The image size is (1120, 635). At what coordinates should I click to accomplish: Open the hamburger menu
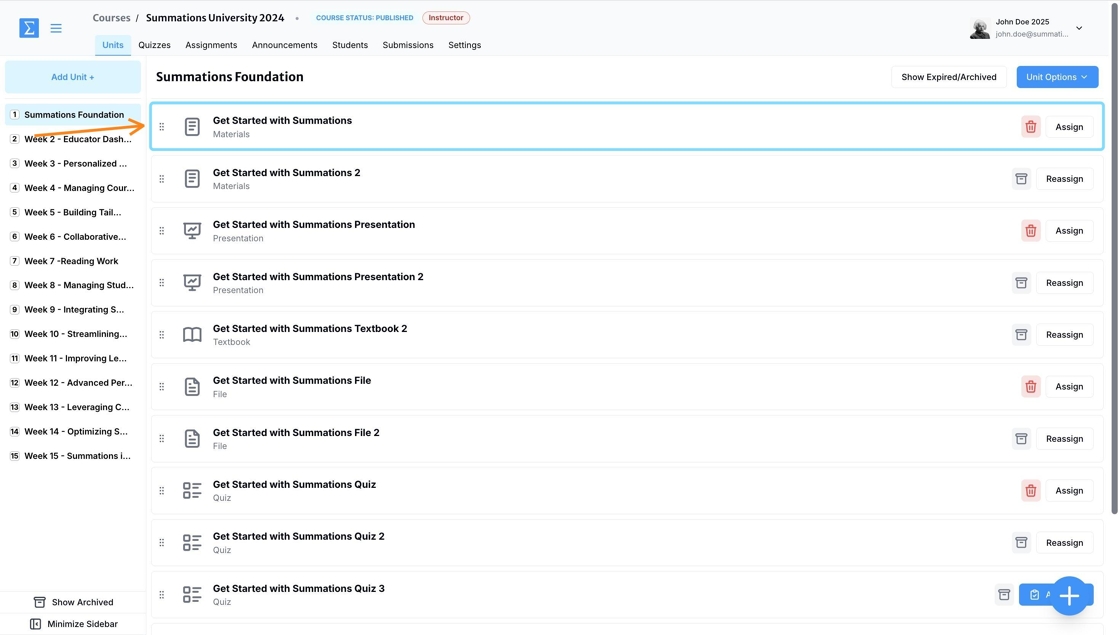[56, 29]
